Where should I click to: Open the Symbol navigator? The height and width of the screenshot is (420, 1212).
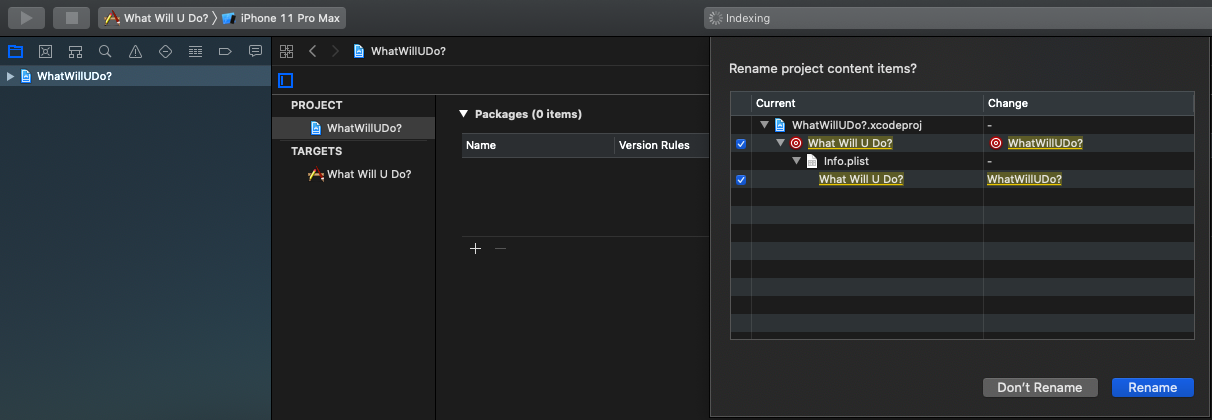[x=75, y=51]
